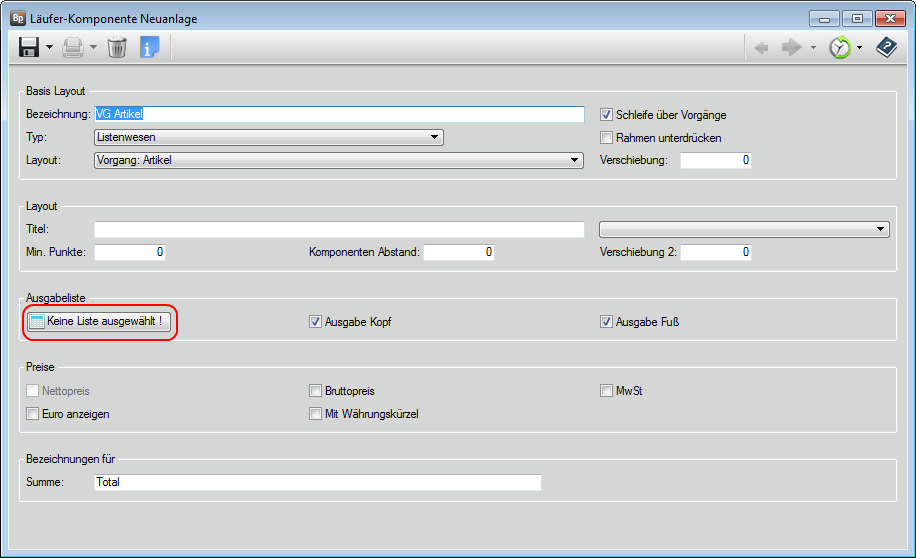Uncheck the Ausgabe Kopf checkbox
Screen dimensions: 916x558
(315, 321)
